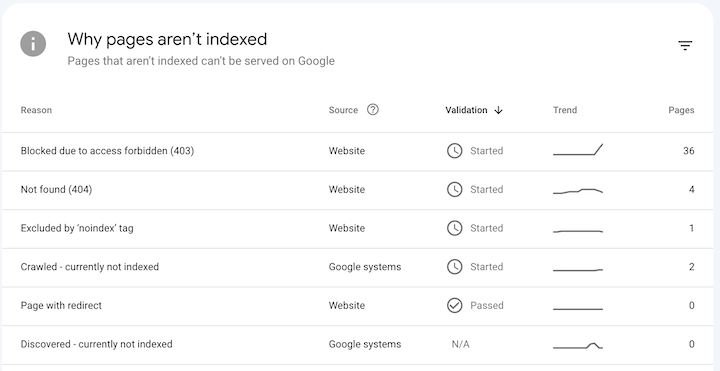This screenshot has width=720, height=371.
Task: Sort by the Validation column header
Action: pos(466,110)
